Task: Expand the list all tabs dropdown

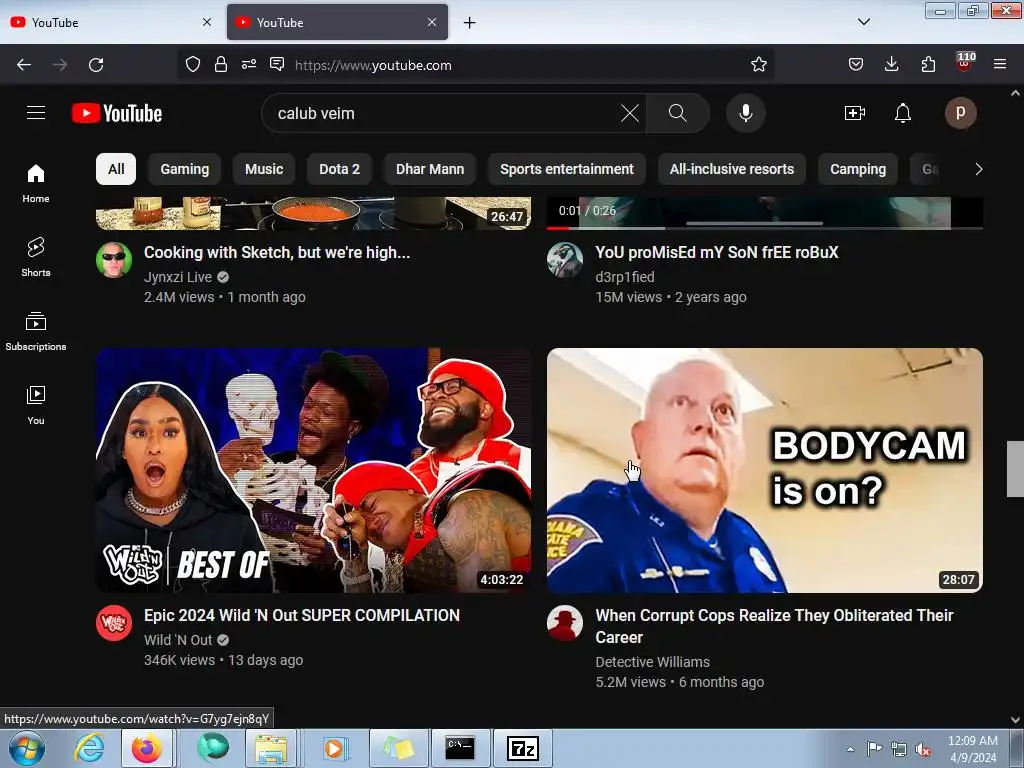Action: tap(863, 22)
